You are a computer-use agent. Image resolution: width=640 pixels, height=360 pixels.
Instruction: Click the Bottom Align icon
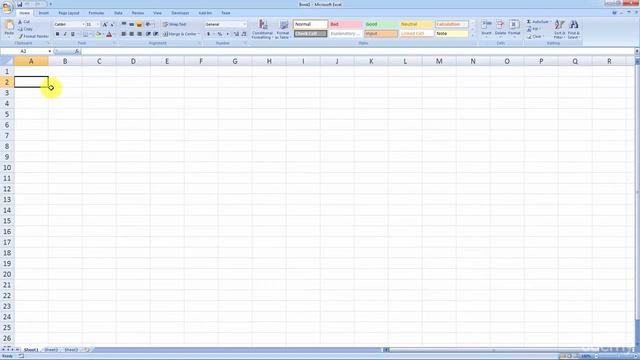[139, 24]
